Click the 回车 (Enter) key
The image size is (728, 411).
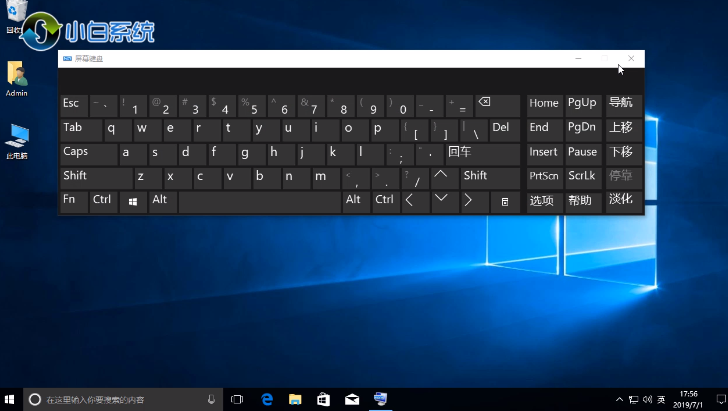[x=483, y=154]
